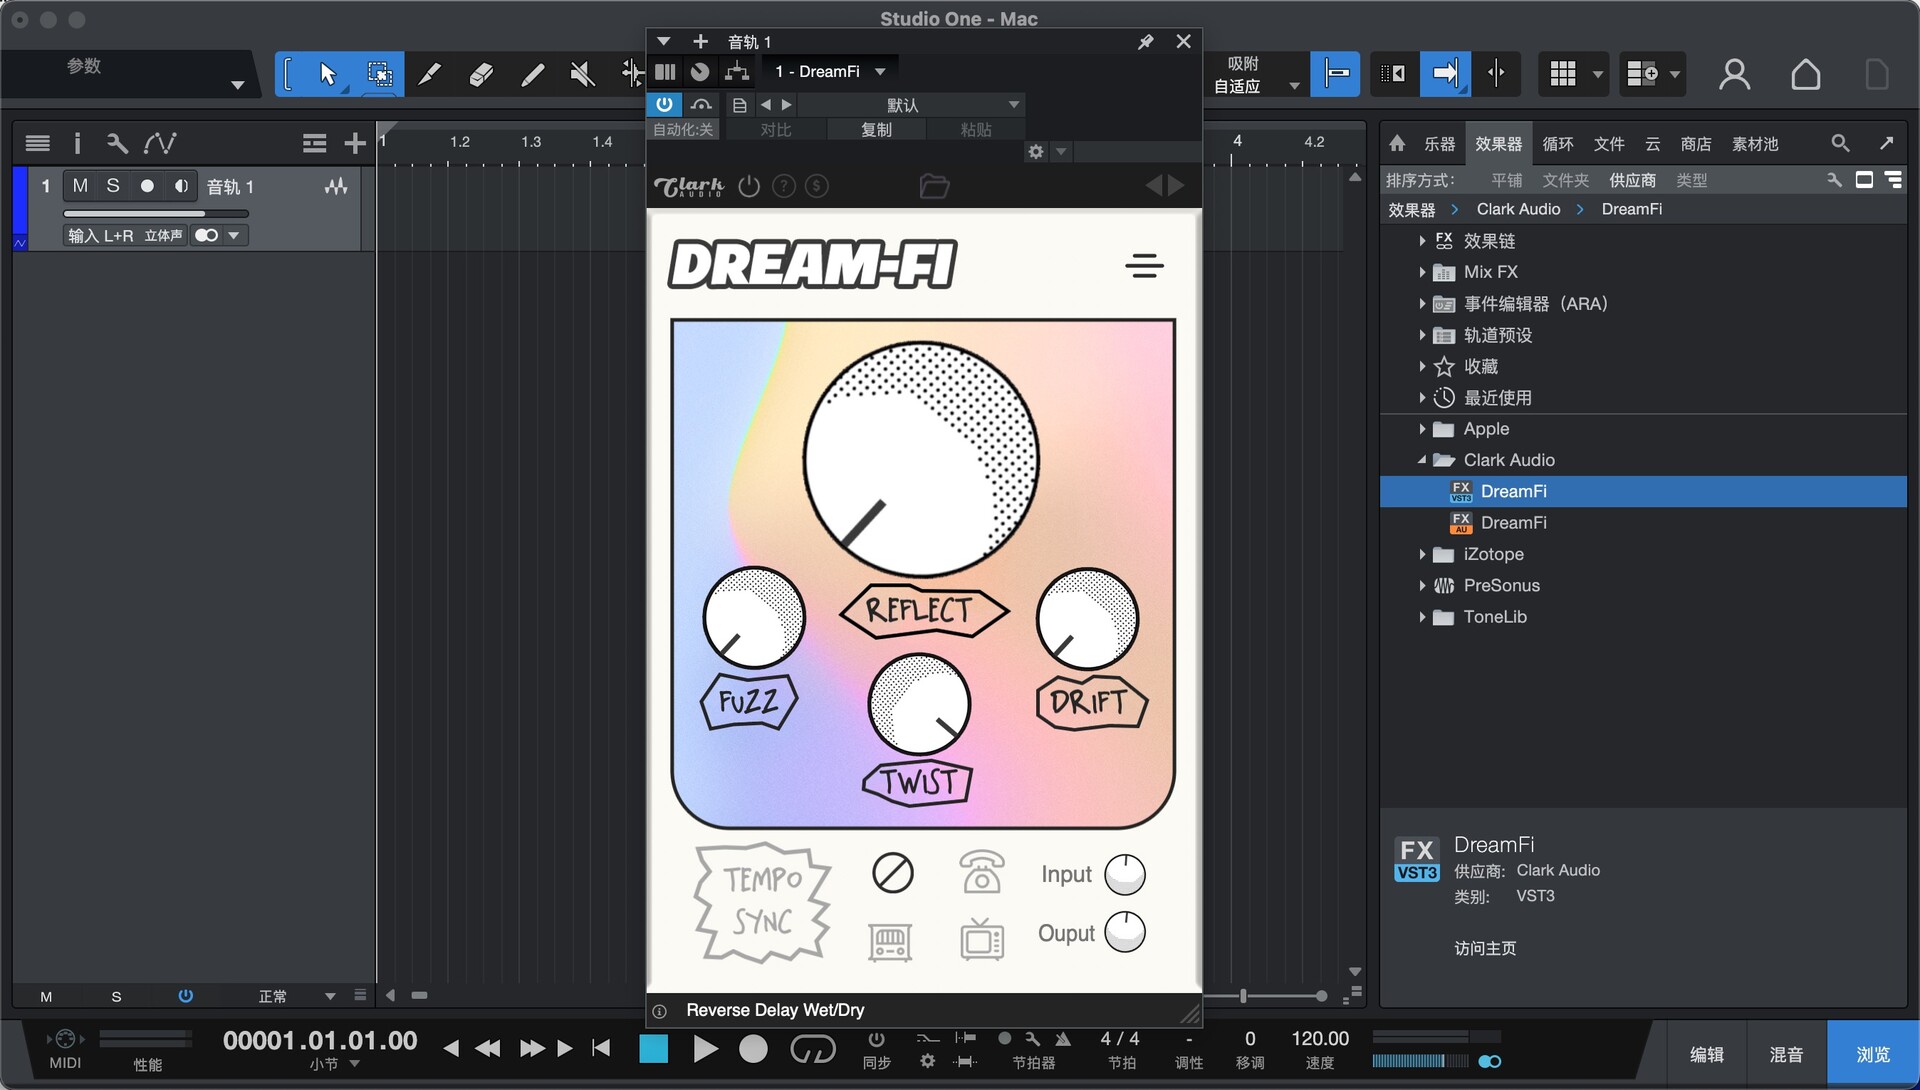Open the 1 - DreamFi insert dropdown
The width and height of the screenshot is (1920, 1090).
[x=830, y=71]
